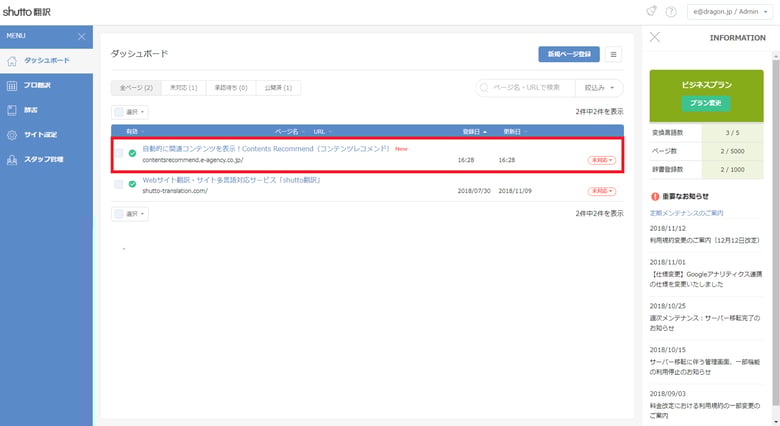Click the ビジネスプラン heading
780x426 pixels.
click(706, 85)
